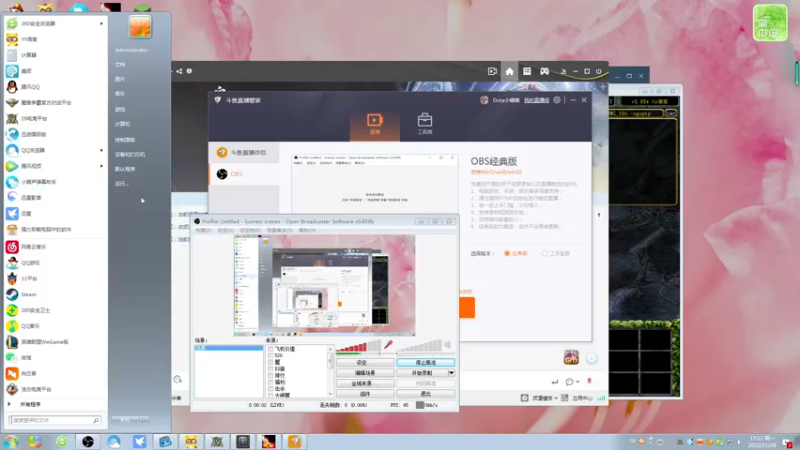
Task: Open Control Panel from Start menu
Action: point(125,140)
